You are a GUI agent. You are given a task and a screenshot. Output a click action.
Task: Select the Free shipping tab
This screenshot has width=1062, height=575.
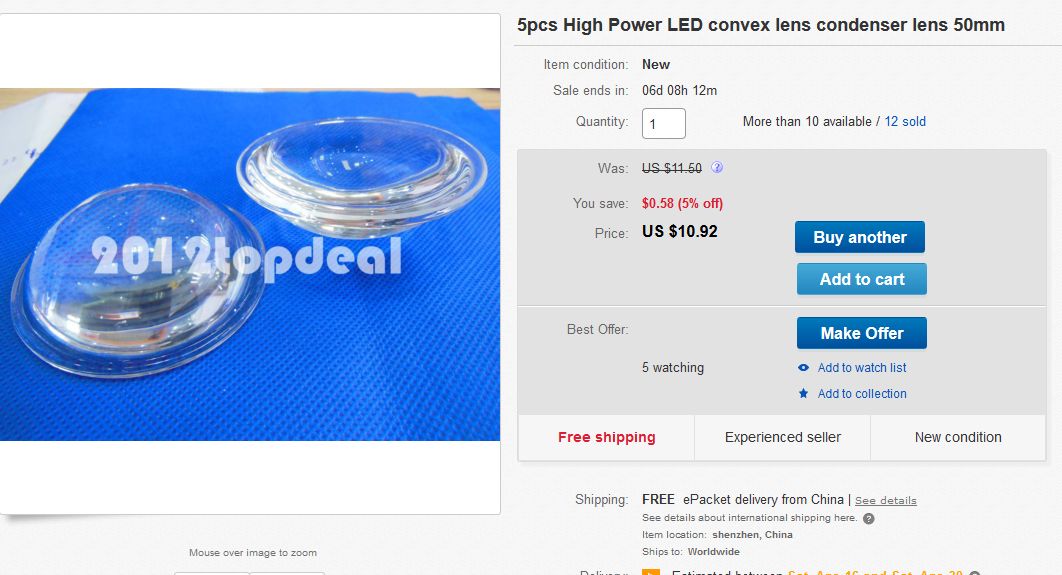pos(606,437)
